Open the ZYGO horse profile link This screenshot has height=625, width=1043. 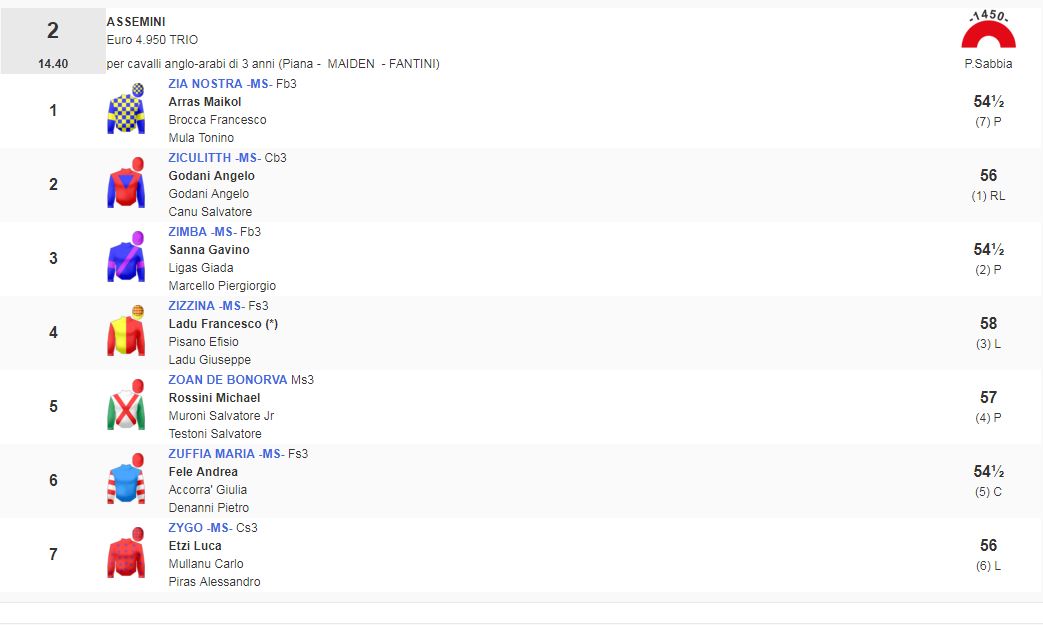coord(185,528)
